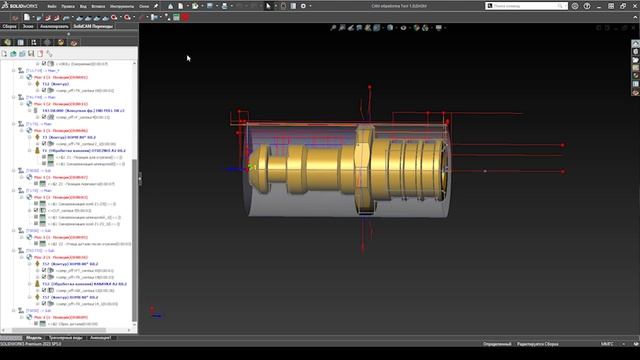640x360 pixels.
Task: Click the Save icon in the top toolbar
Action: [209, 6]
